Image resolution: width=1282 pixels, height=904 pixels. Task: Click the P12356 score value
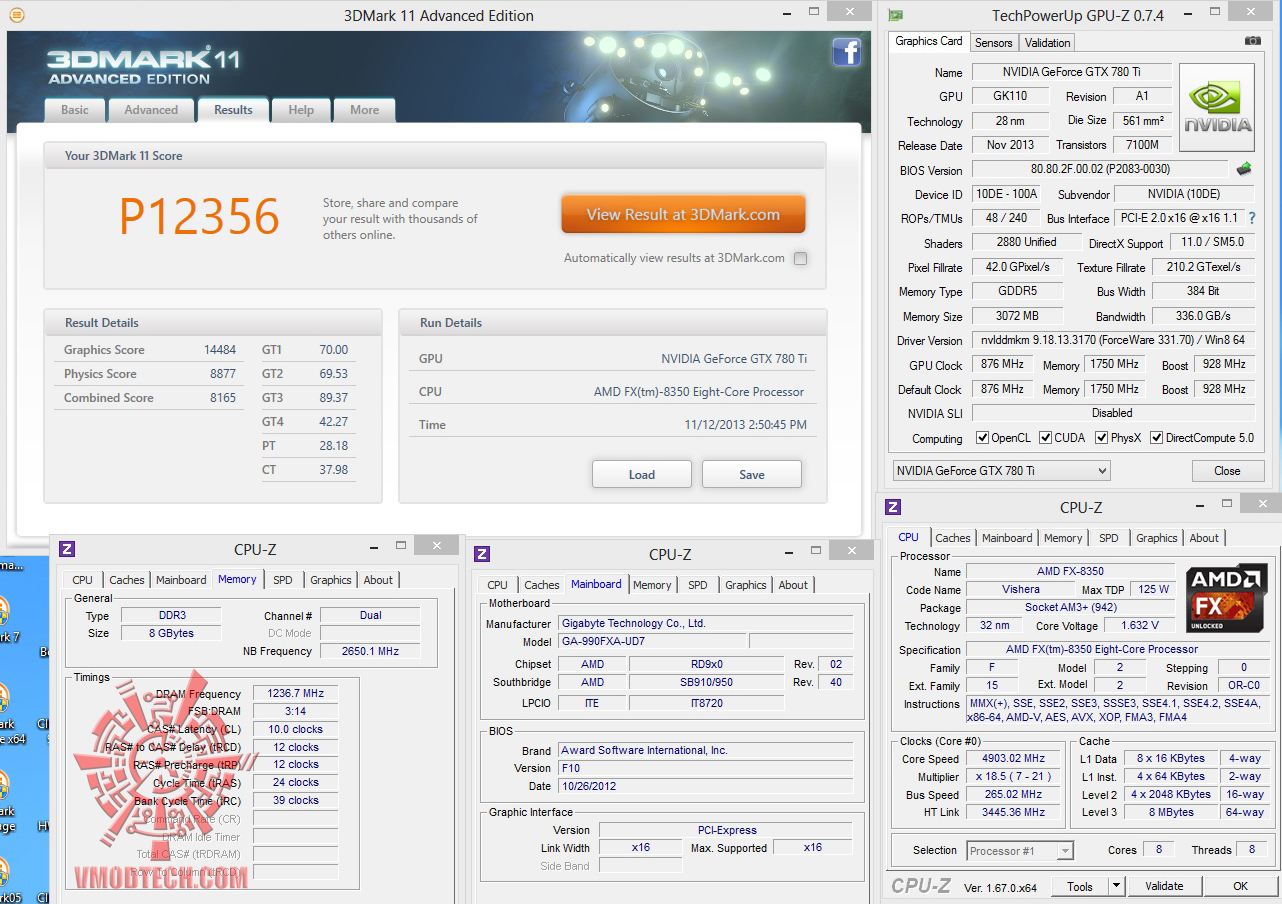coord(200,216)
